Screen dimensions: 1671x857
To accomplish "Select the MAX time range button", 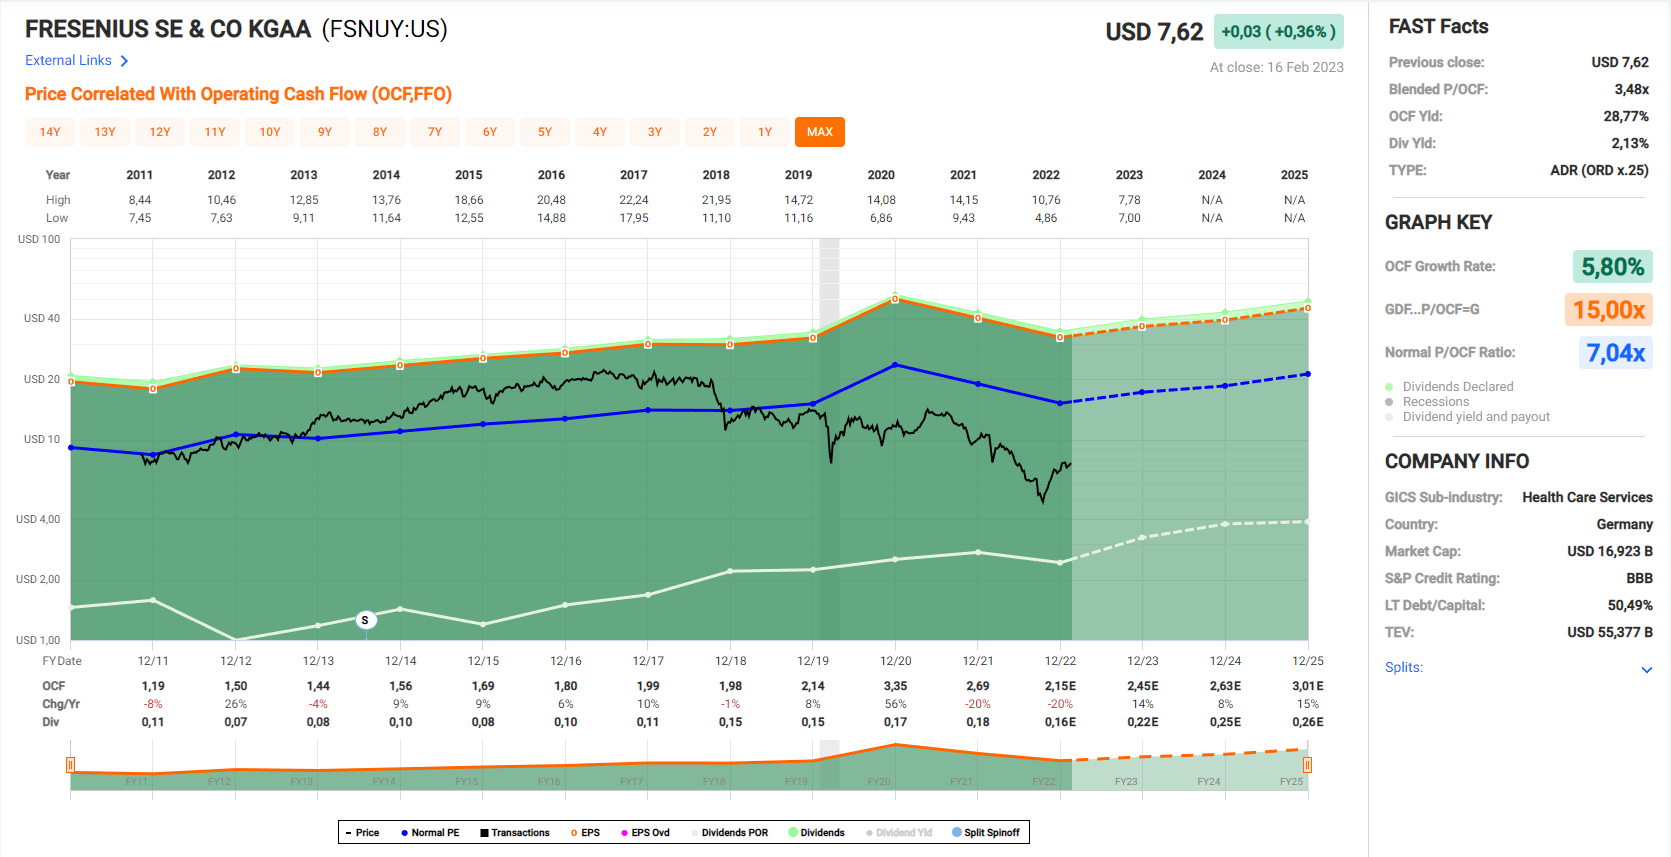I will click(819, 132).
